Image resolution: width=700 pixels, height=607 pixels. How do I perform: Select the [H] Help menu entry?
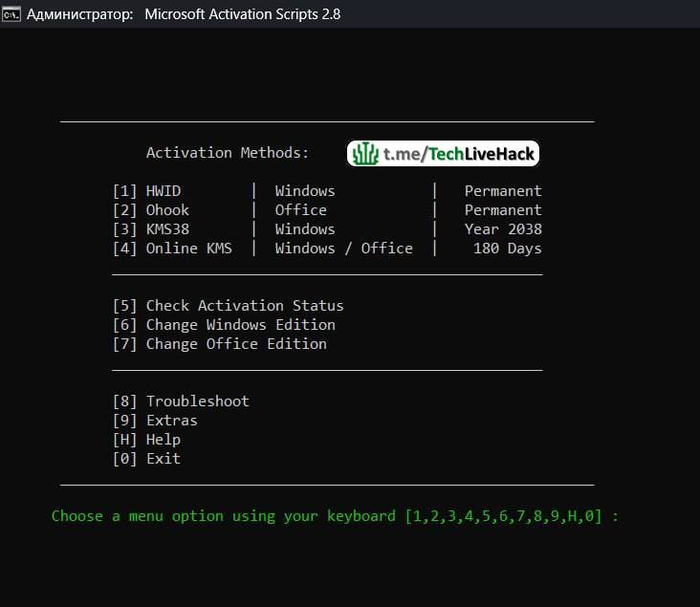point(146,440)
